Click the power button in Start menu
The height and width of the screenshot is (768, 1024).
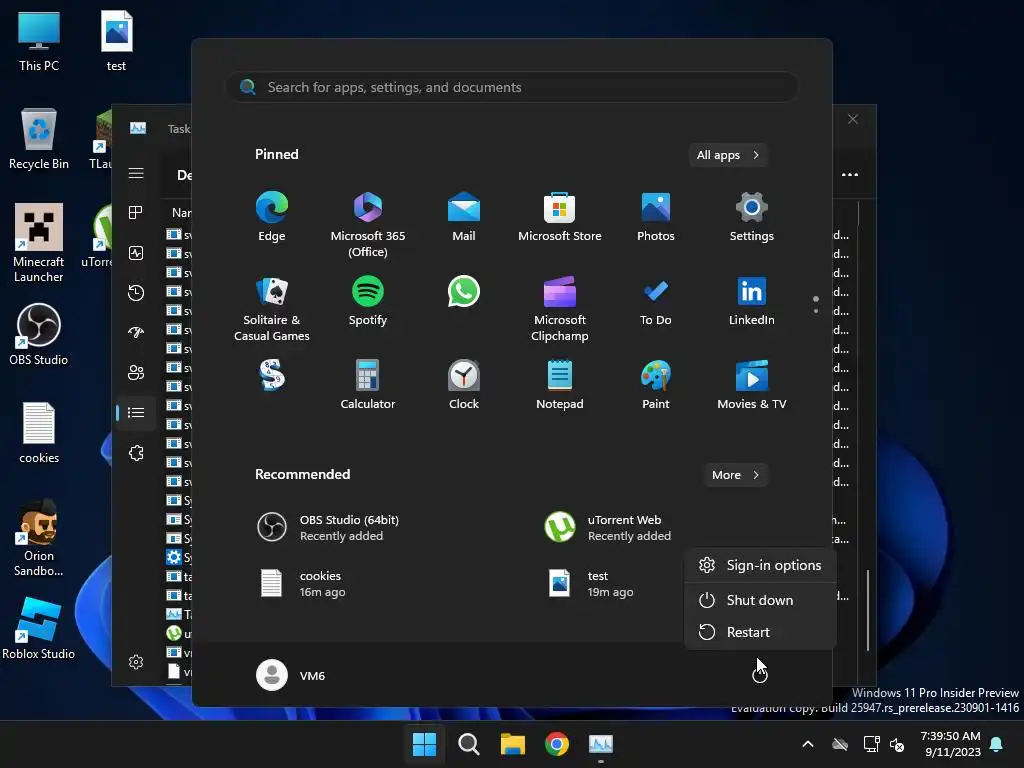click(760, 675)
